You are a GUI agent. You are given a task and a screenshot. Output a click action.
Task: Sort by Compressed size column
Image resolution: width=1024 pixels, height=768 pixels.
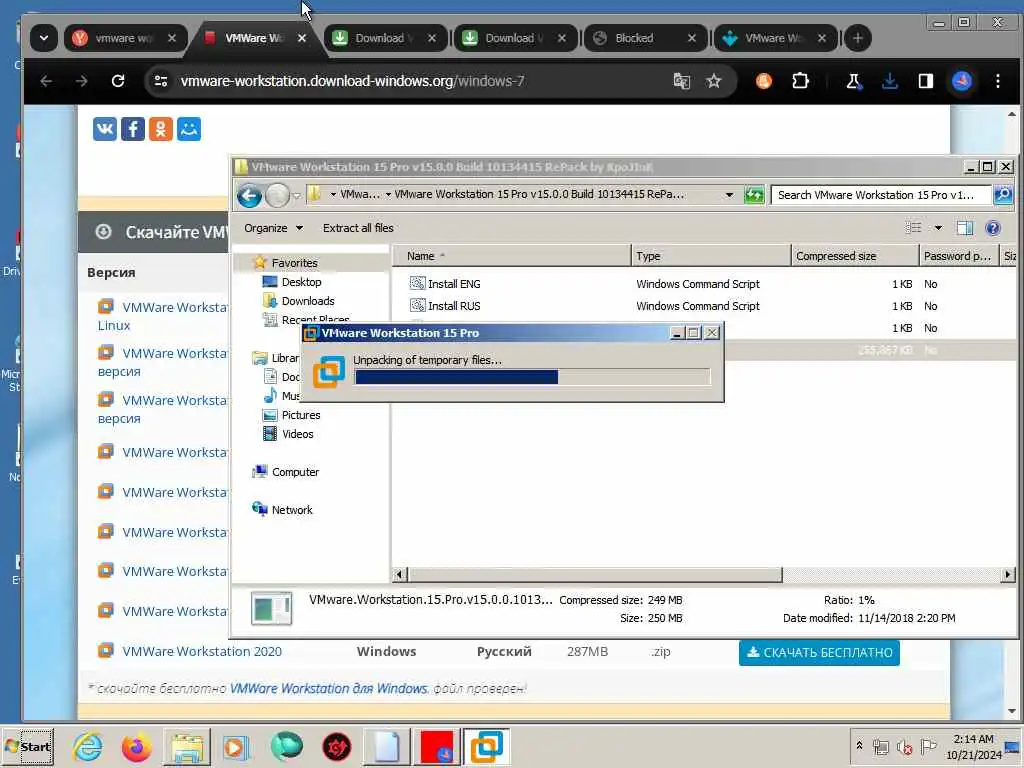point(854,256)
